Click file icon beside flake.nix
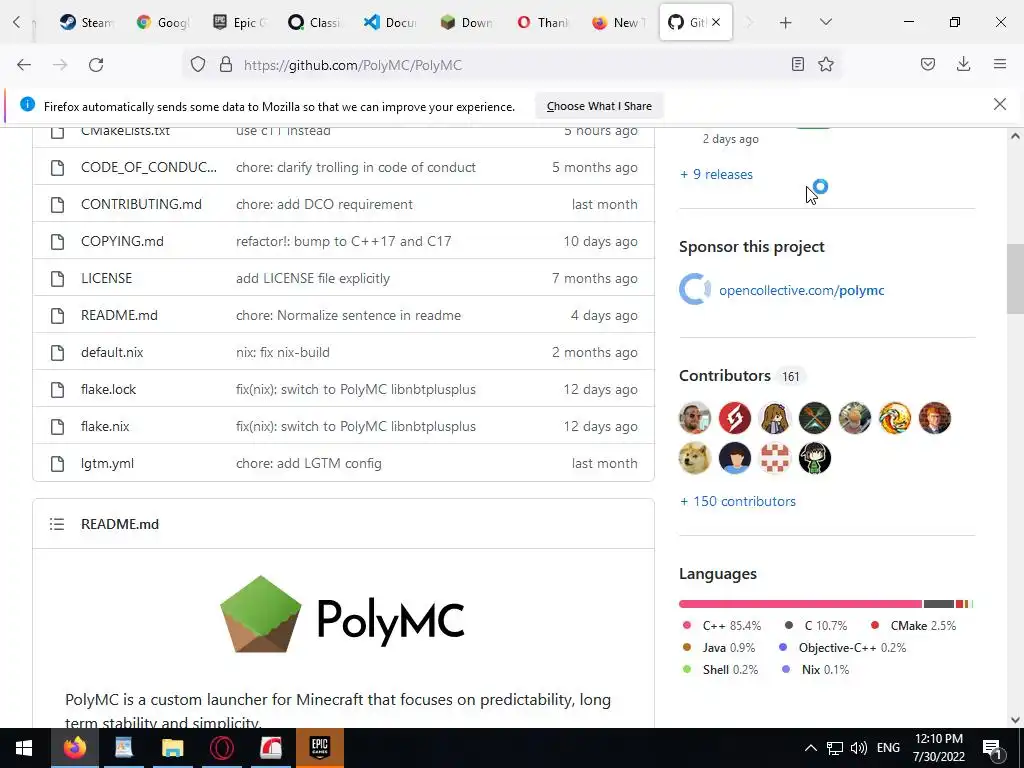Image resolution: width=1024 pixels, height=768 pixels. click(57, 427)
